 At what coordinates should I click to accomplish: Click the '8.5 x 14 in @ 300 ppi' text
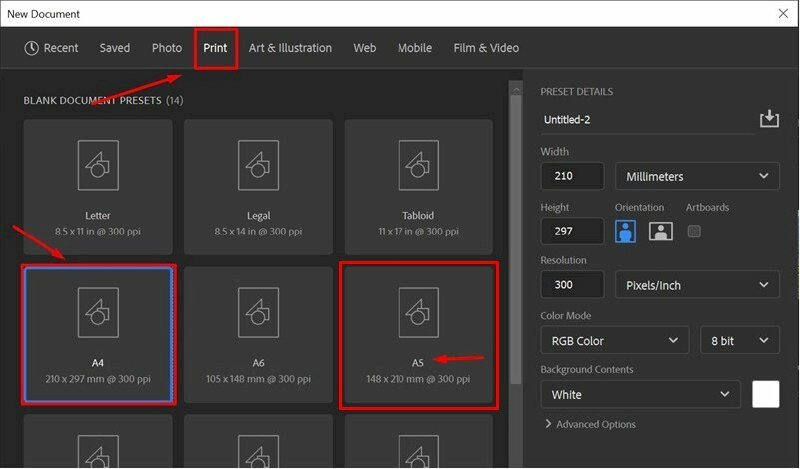point(258,232)
